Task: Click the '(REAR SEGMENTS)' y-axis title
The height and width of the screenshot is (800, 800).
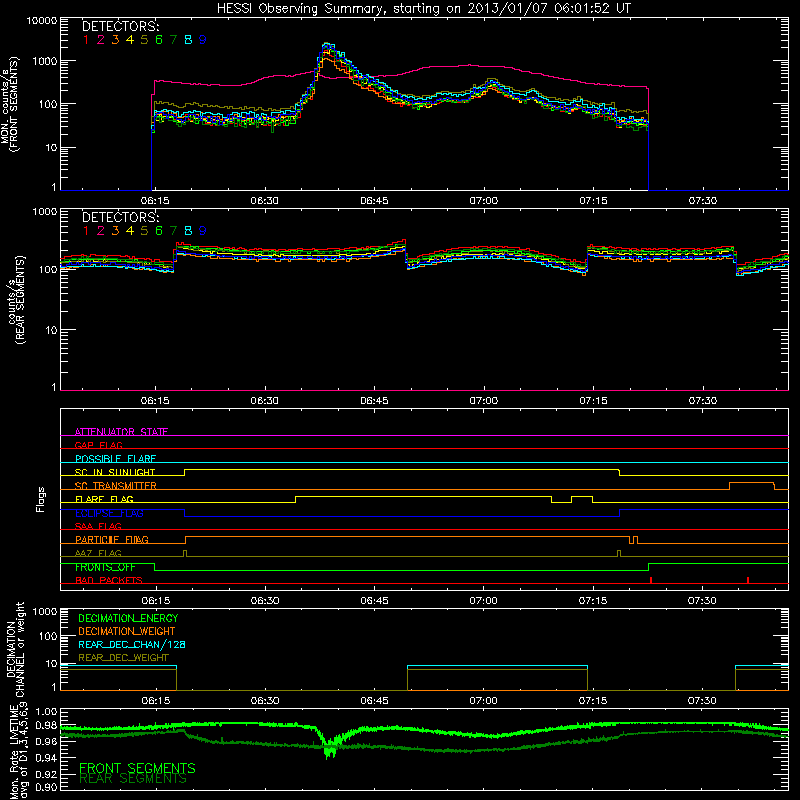Action: point(20,300)
